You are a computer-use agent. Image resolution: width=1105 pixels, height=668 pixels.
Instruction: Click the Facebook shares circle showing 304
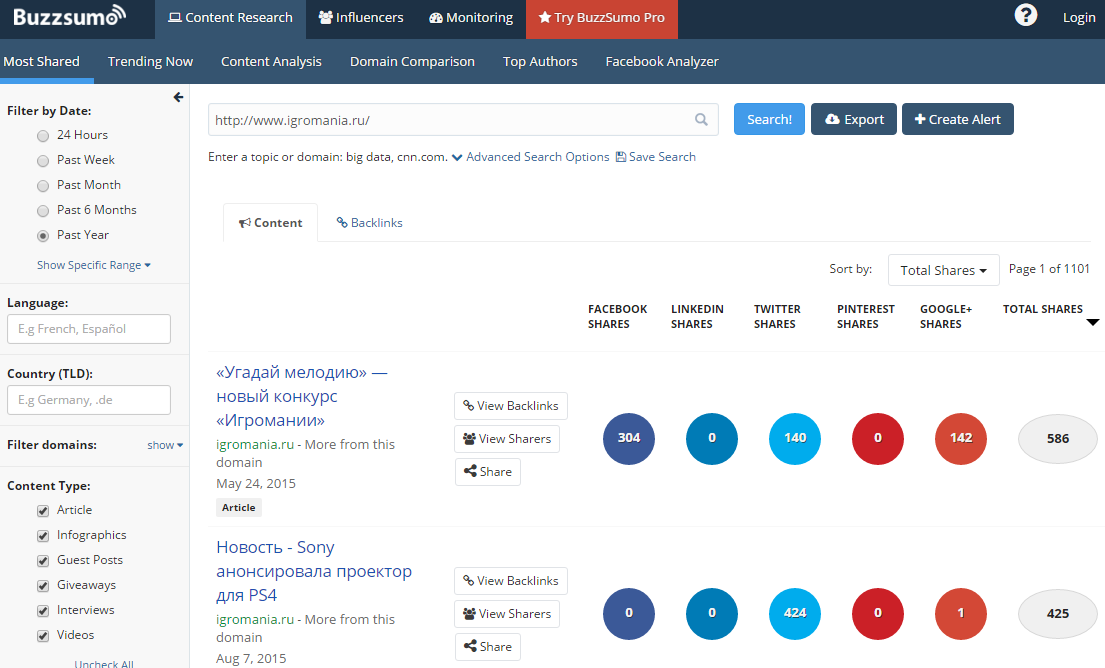[x=629, y=438]
